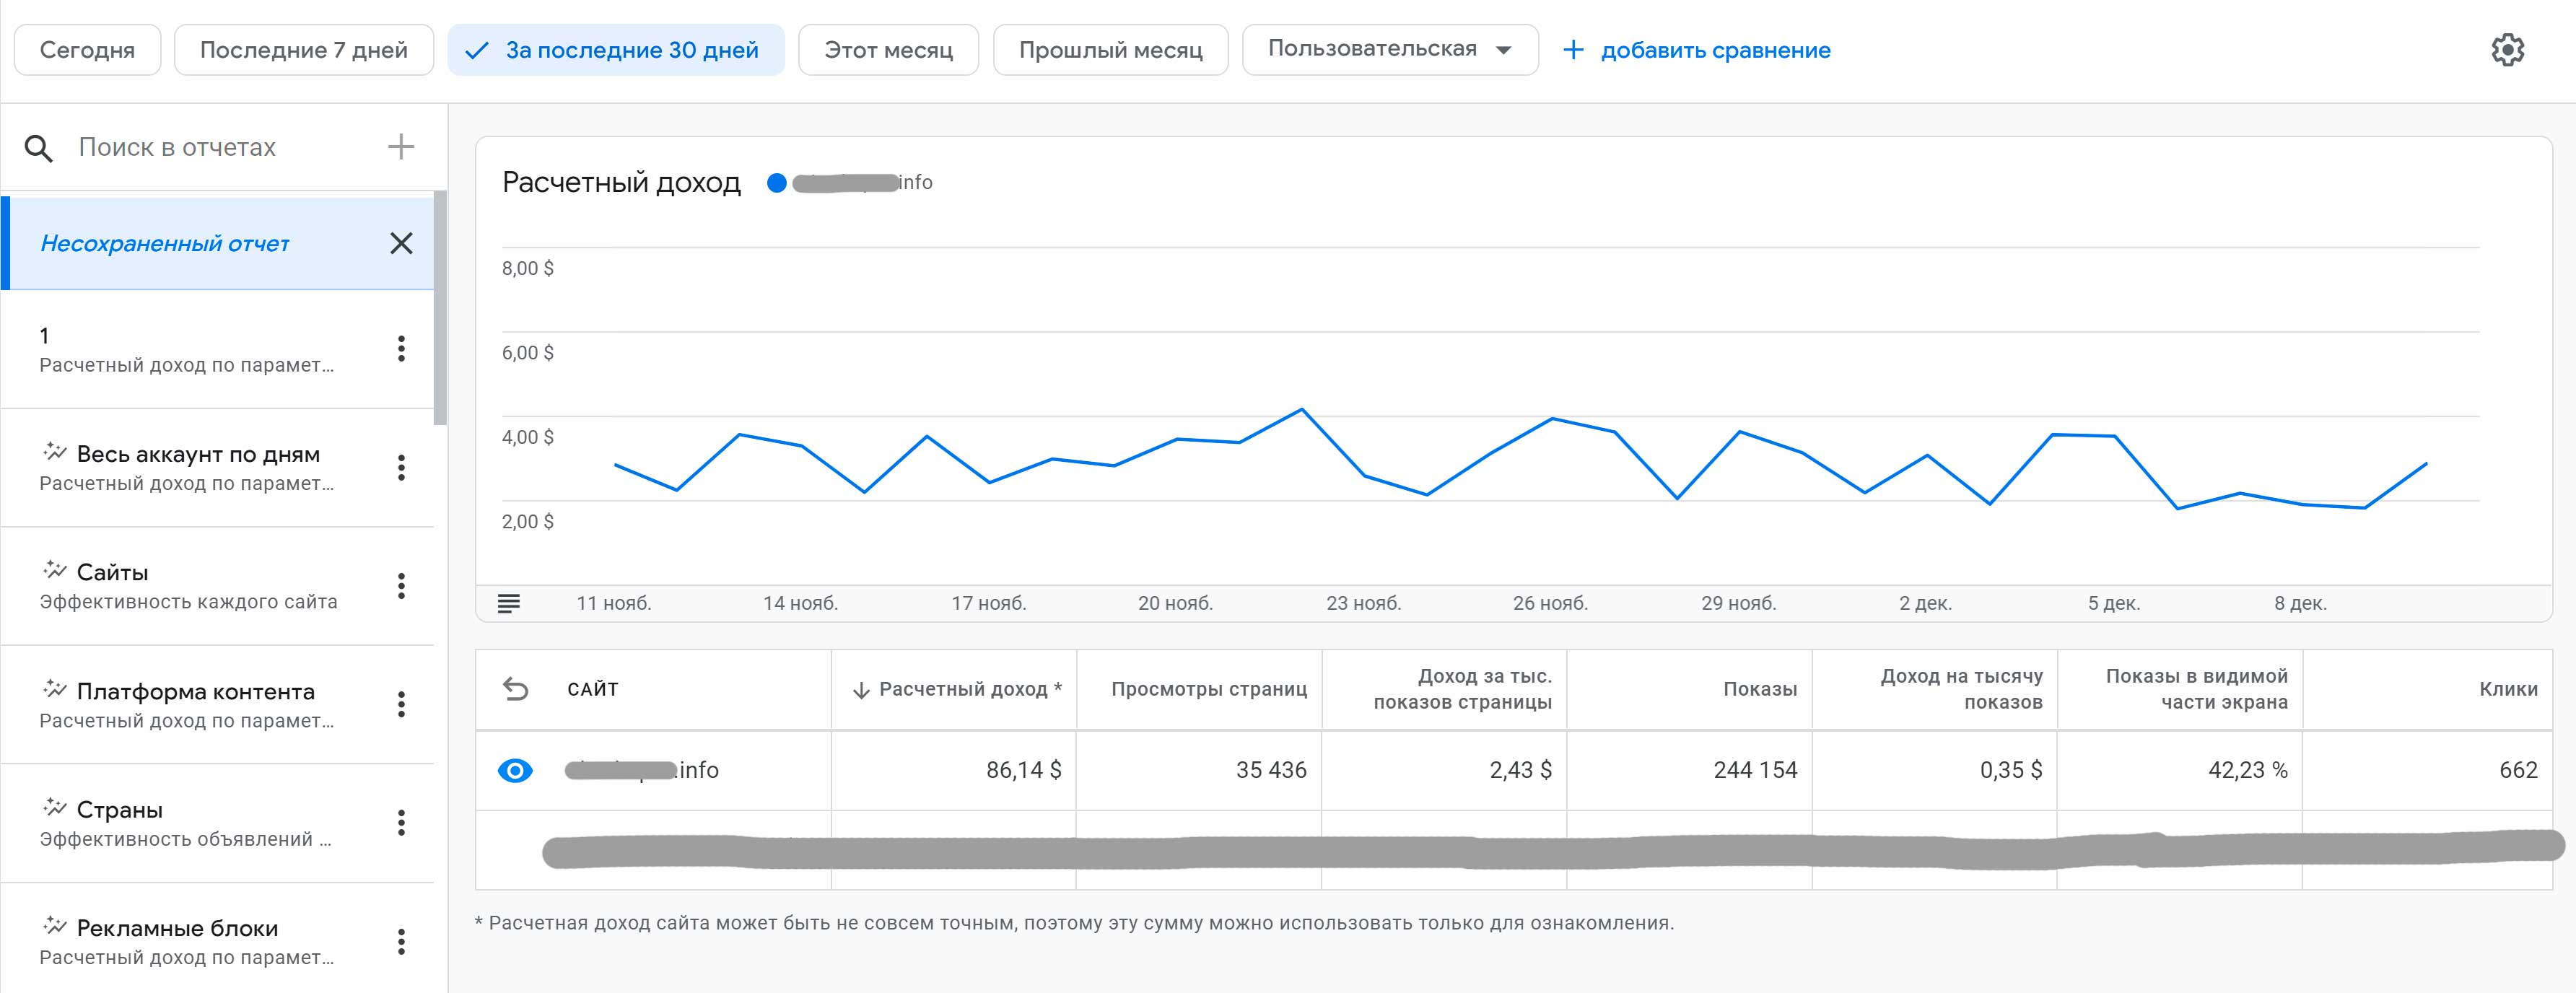Close the unsaved report with the X icon
2576x993 pixels.
[401, 243]
